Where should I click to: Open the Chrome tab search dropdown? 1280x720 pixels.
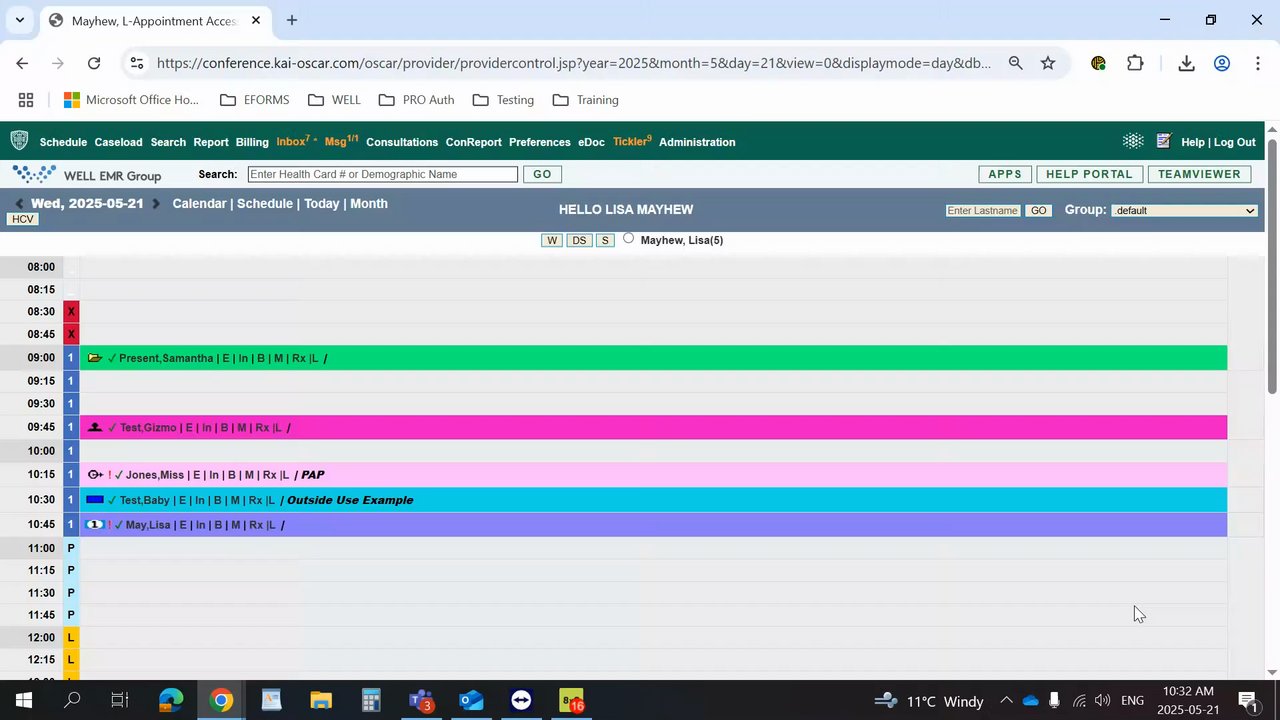pos(19,20)
